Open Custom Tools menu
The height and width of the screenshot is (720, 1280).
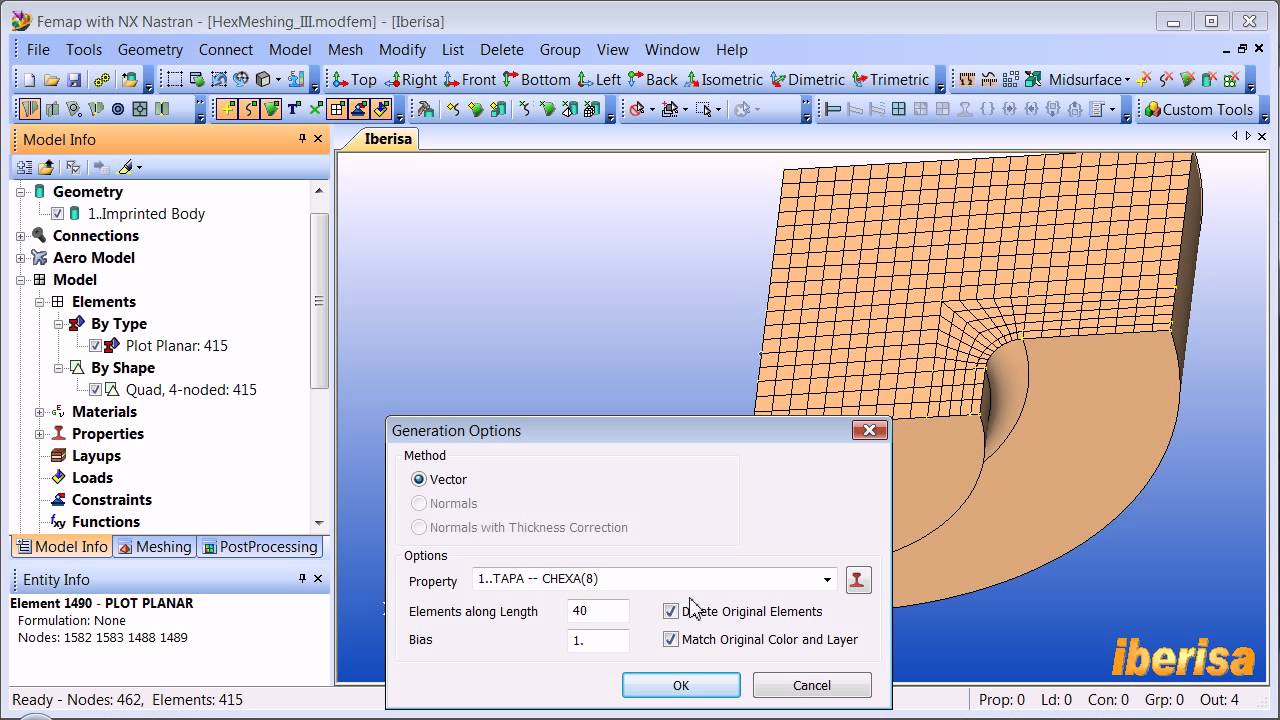click(x=1198, y=110)
